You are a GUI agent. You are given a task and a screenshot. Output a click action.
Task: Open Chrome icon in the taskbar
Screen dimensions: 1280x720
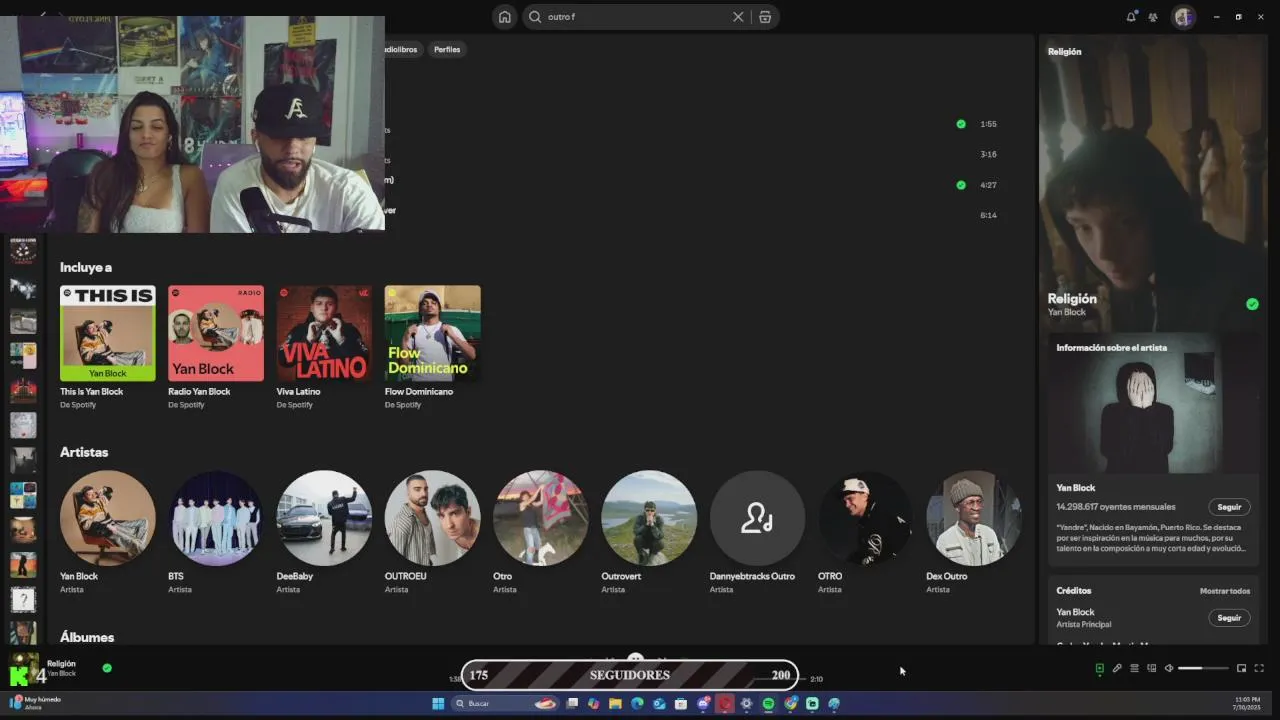(x=791, y=703)
